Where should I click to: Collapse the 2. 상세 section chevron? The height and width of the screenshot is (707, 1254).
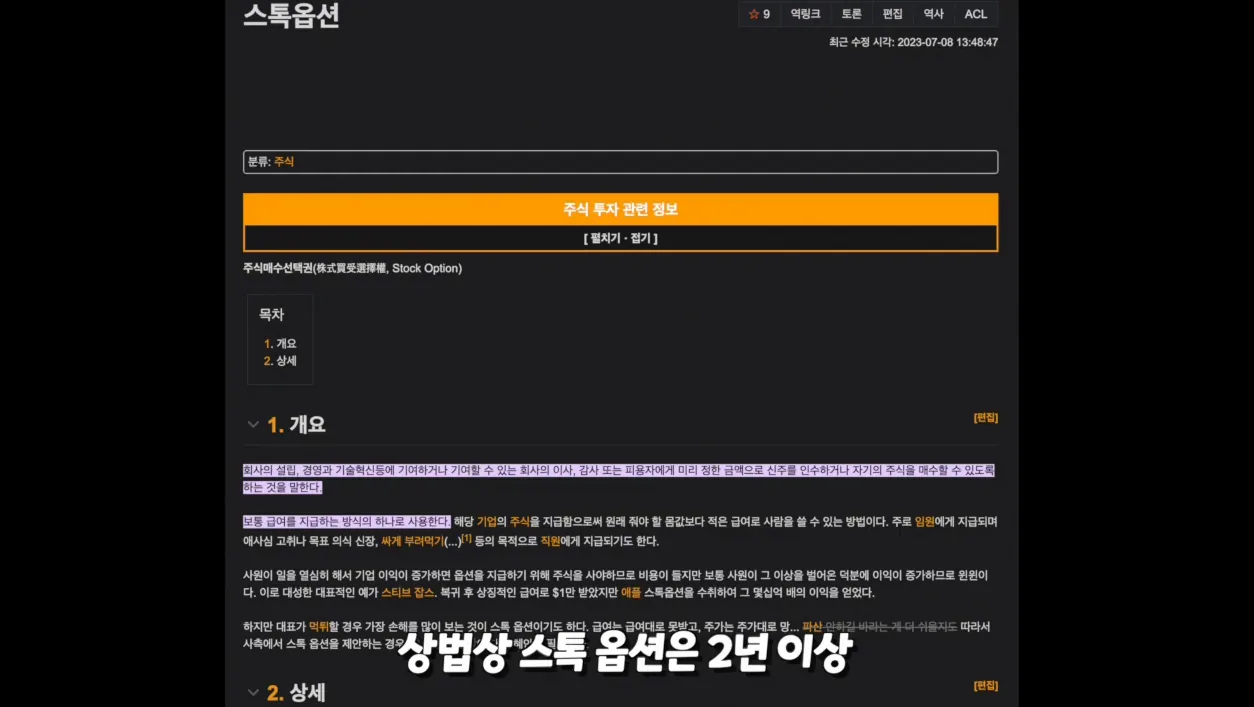[253, 692]
